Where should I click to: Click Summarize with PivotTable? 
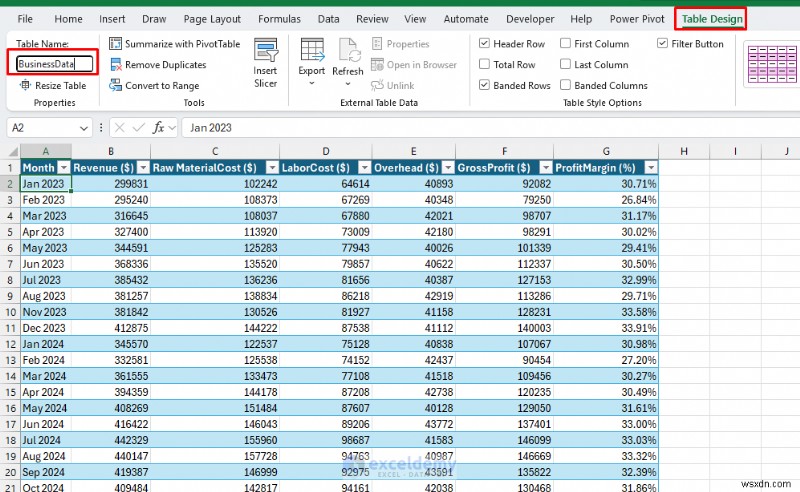[x=174, y=44]
